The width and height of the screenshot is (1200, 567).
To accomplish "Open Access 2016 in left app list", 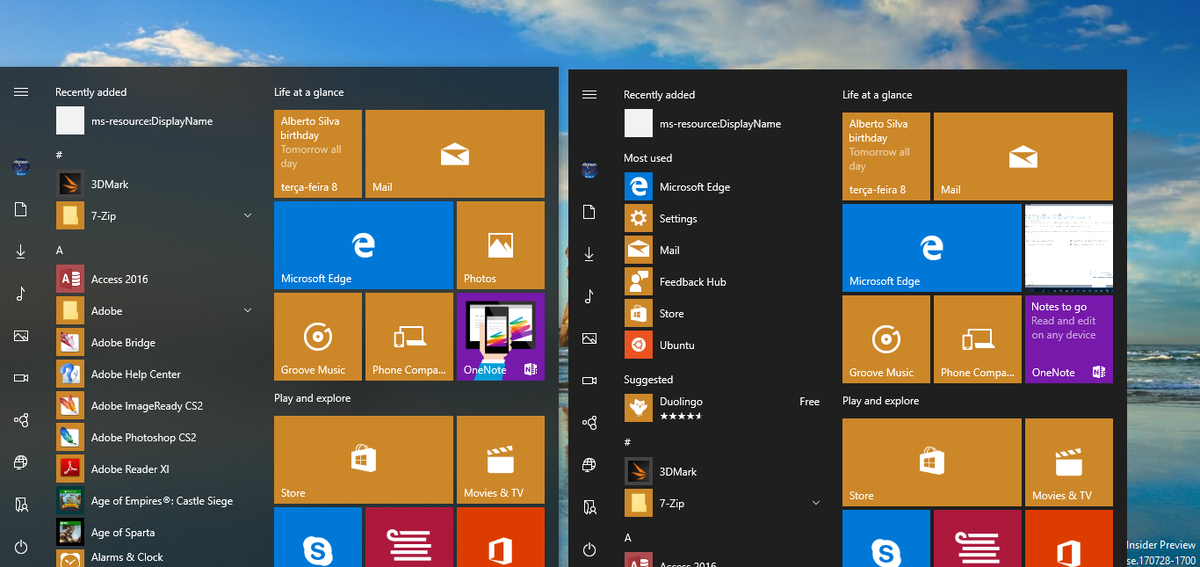I will tap(155, 279).
